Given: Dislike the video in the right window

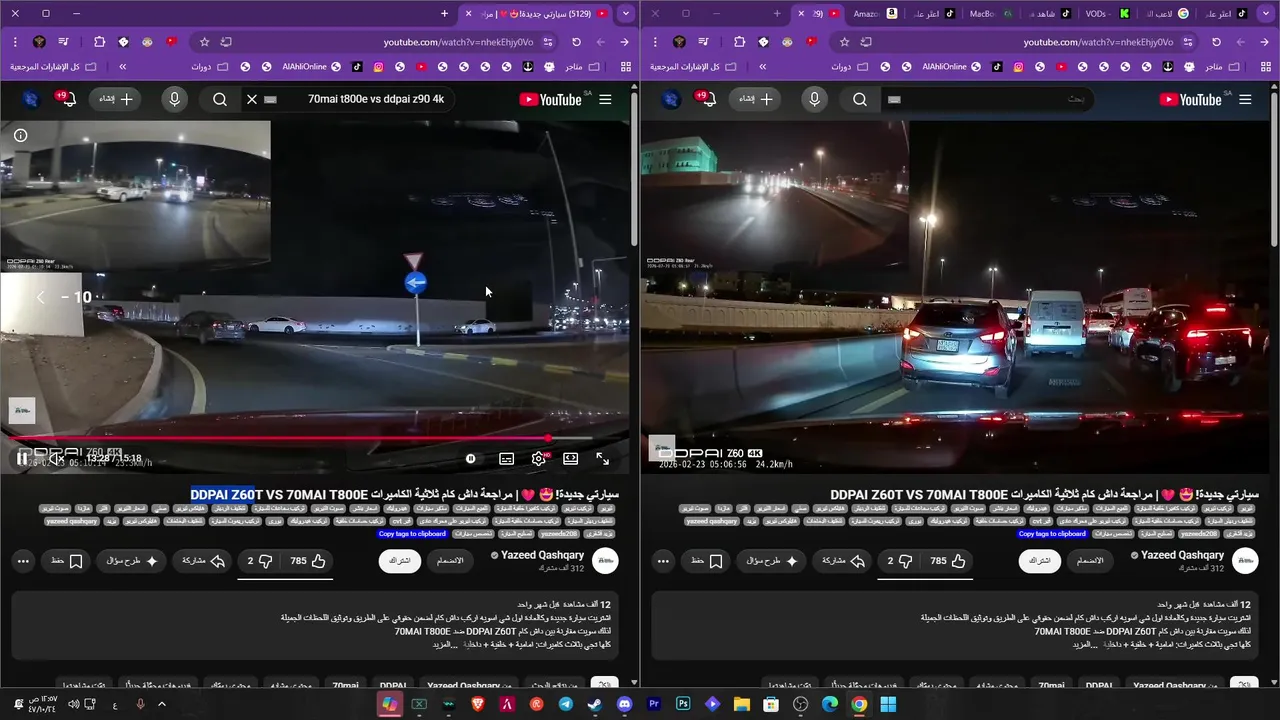Looking at the screenshot, I should click(899, 561).
